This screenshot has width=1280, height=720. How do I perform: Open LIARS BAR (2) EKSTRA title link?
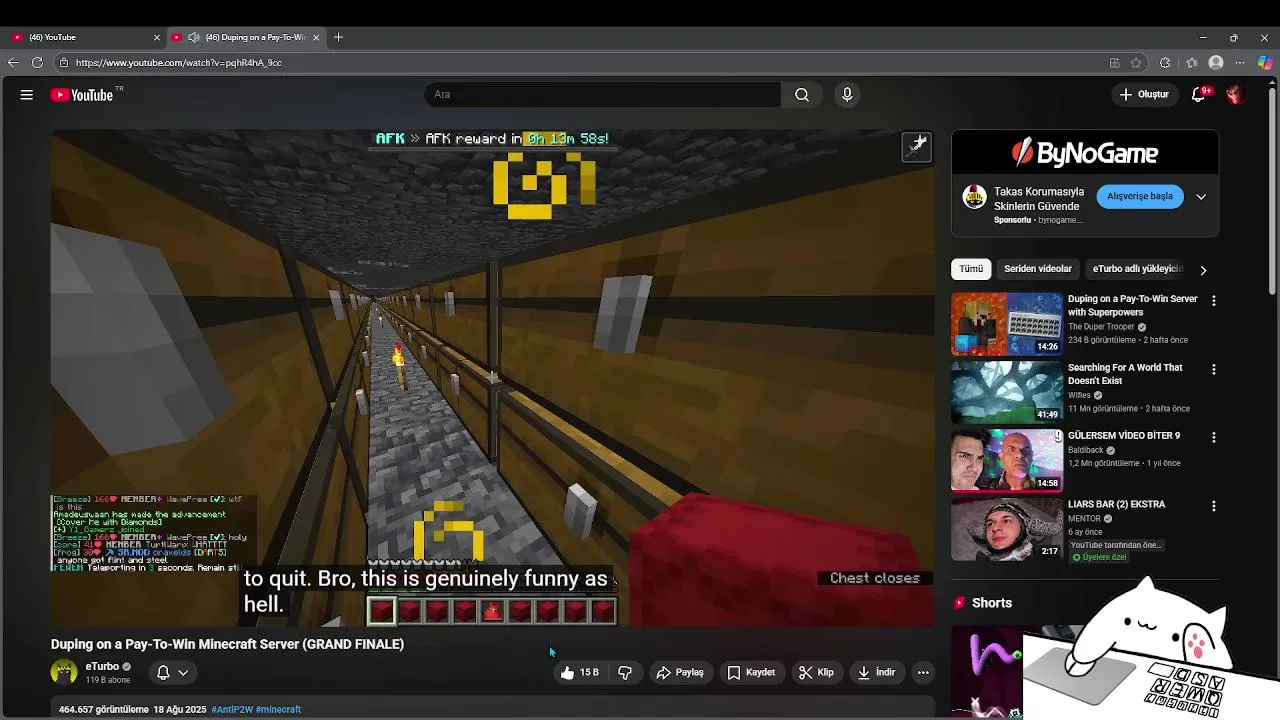pyautogui.click(x=1116, y=505)
